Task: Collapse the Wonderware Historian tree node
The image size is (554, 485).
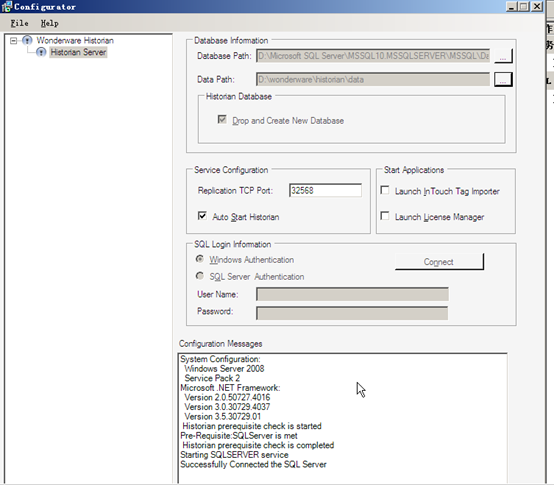Action: tap(13, 41)
